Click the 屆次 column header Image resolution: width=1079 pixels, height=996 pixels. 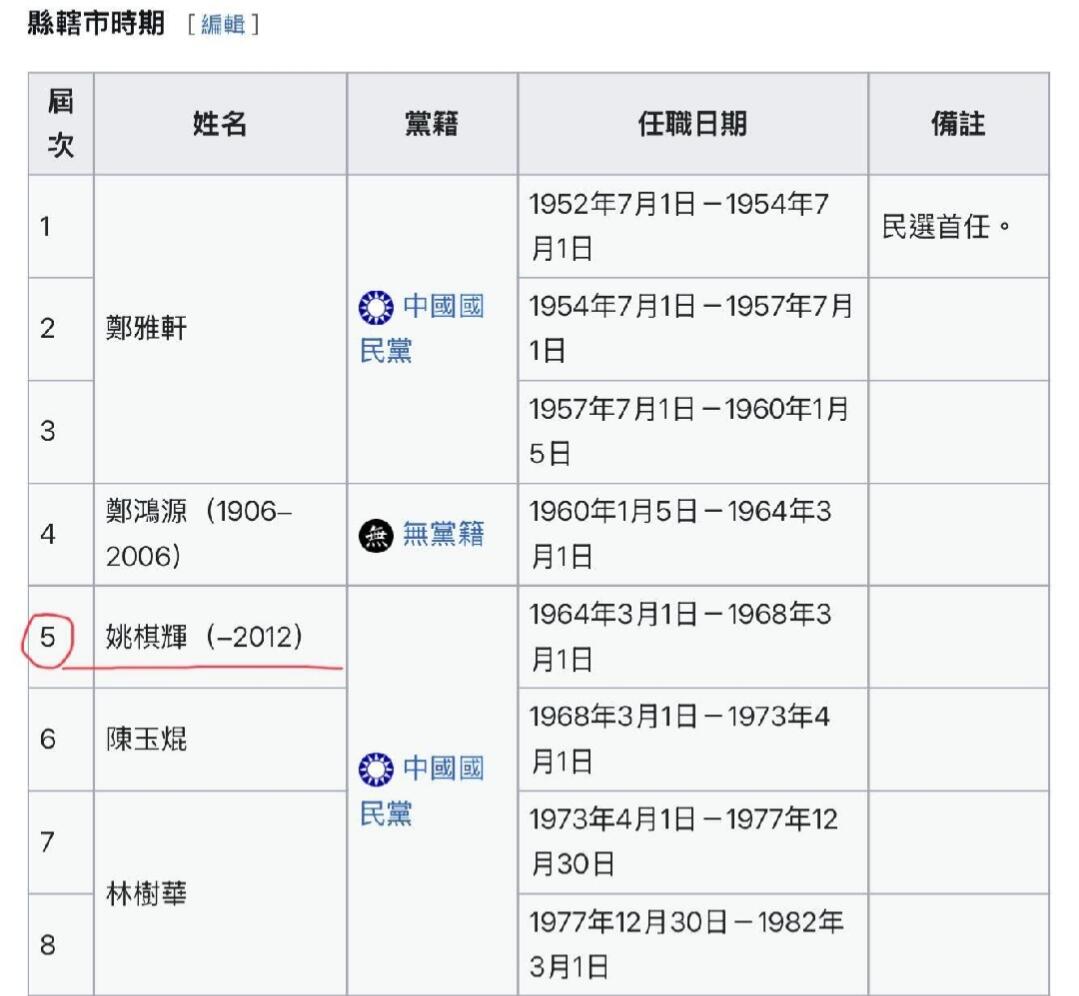pyautogui.click(x=61, y=123)
